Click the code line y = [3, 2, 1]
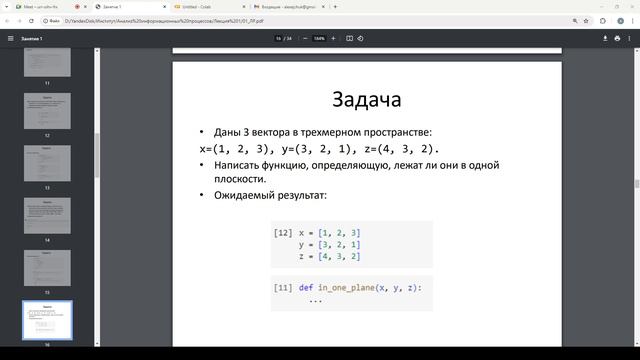This screenshot has width=640, height=360. point(329,244)
